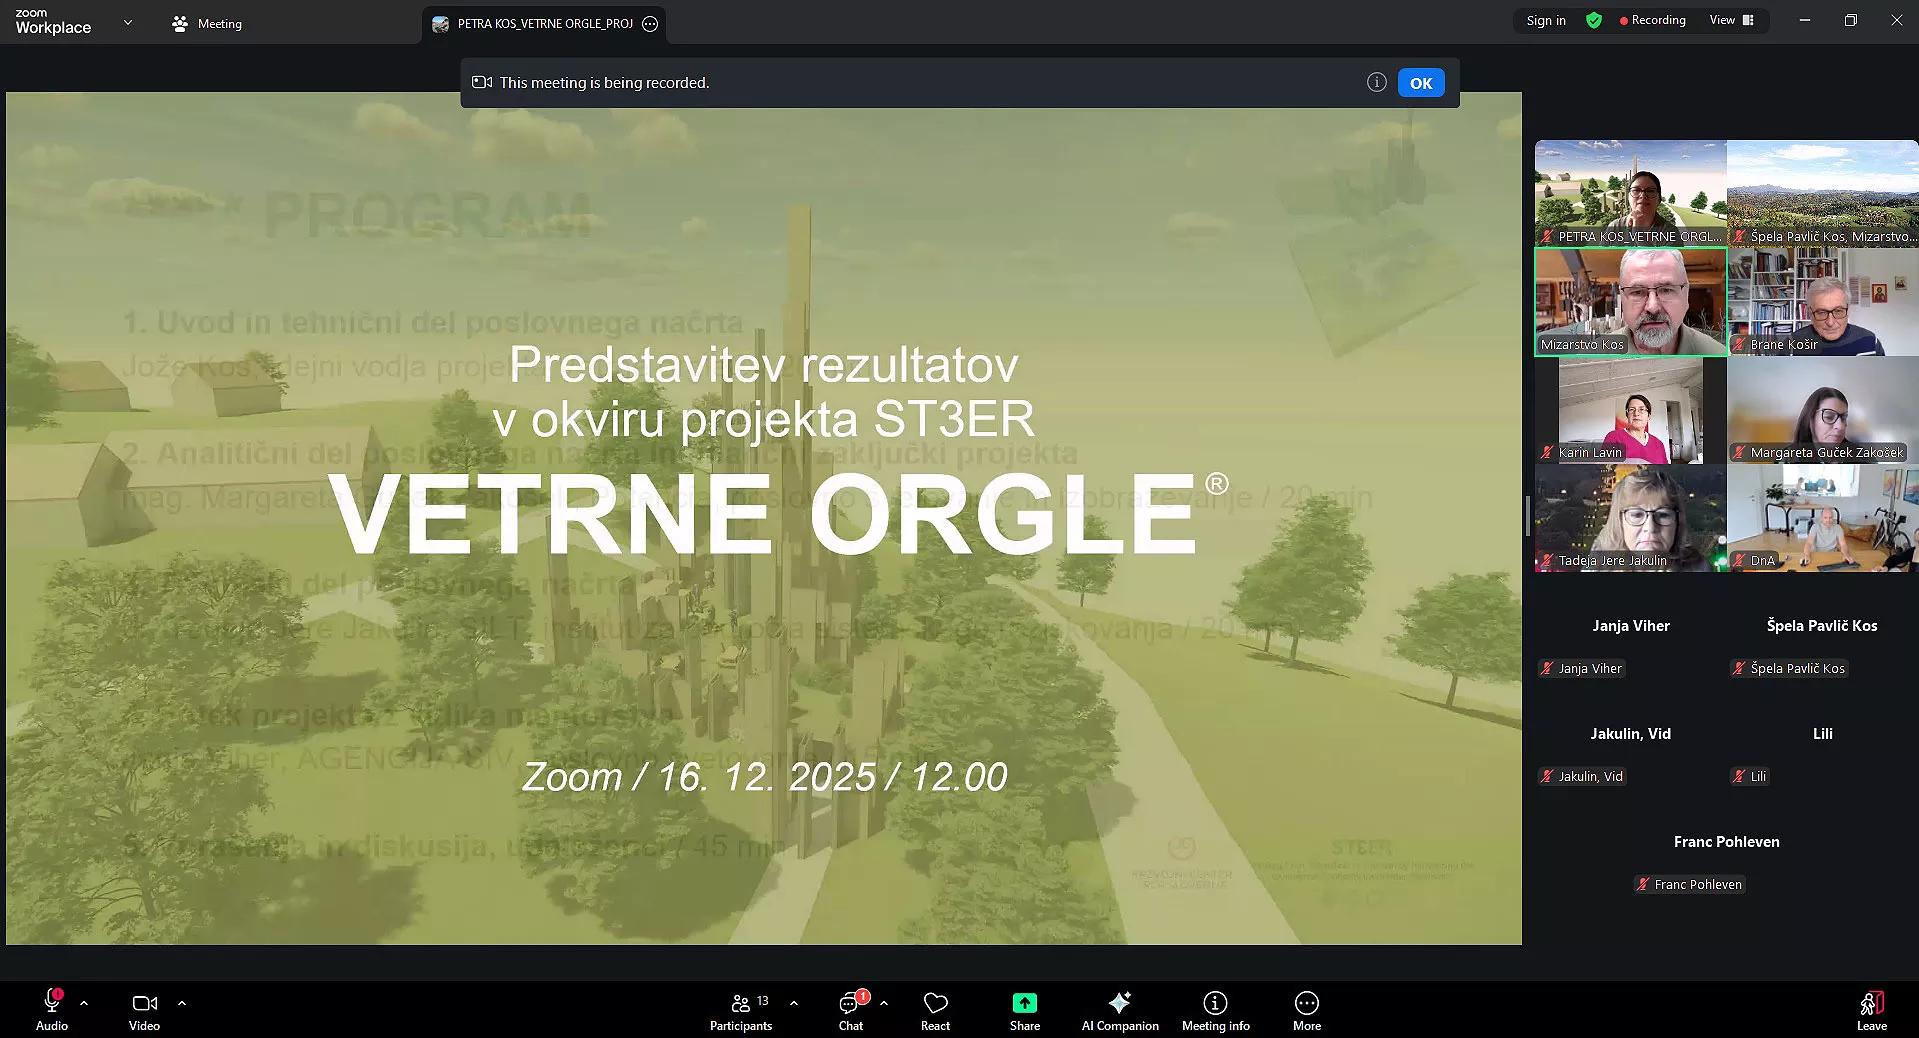Open the meeting Chat
The image size is (1919, 1038).
[849, 1009]
